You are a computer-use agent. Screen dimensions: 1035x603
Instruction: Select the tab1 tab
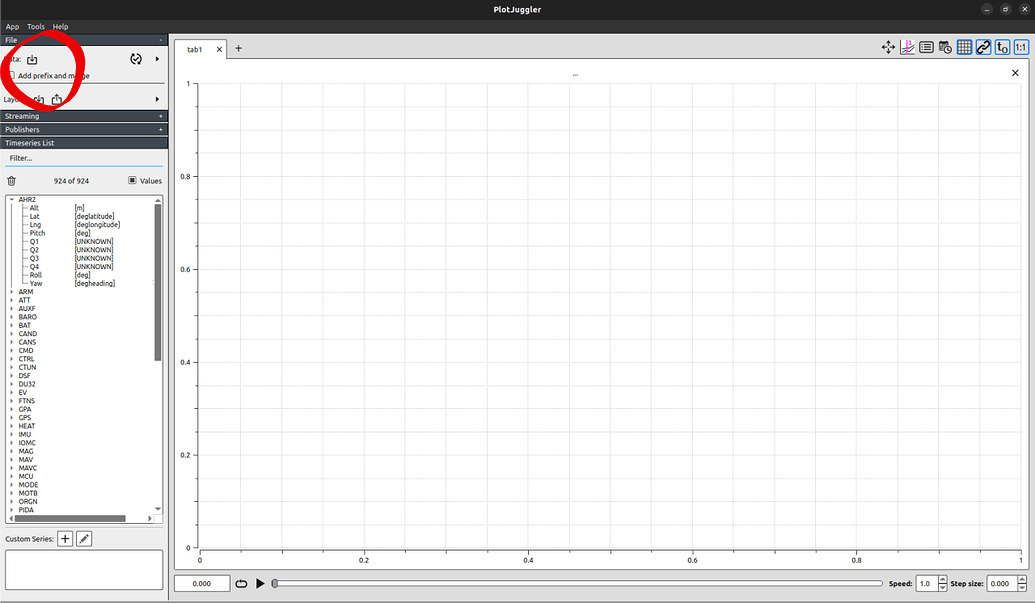tap(196, 48)
